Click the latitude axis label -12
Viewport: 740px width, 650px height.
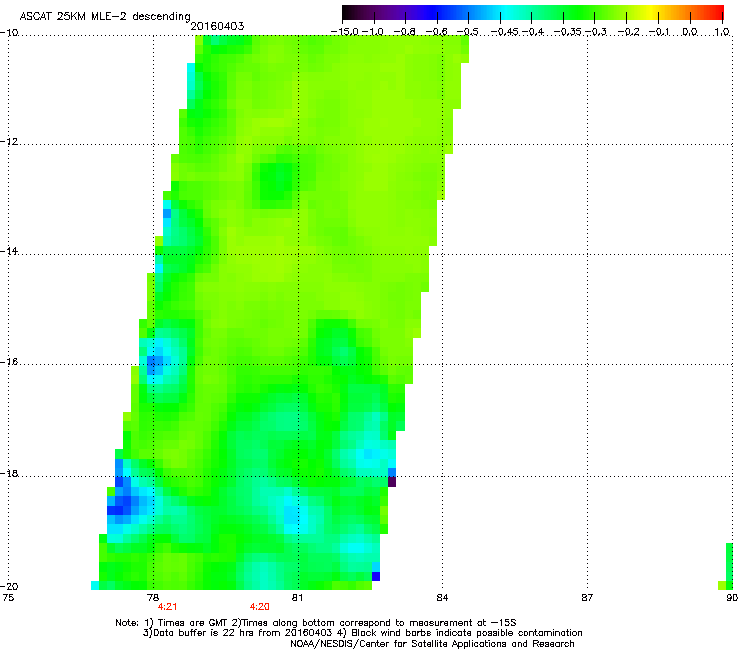(x=9, y=142)
